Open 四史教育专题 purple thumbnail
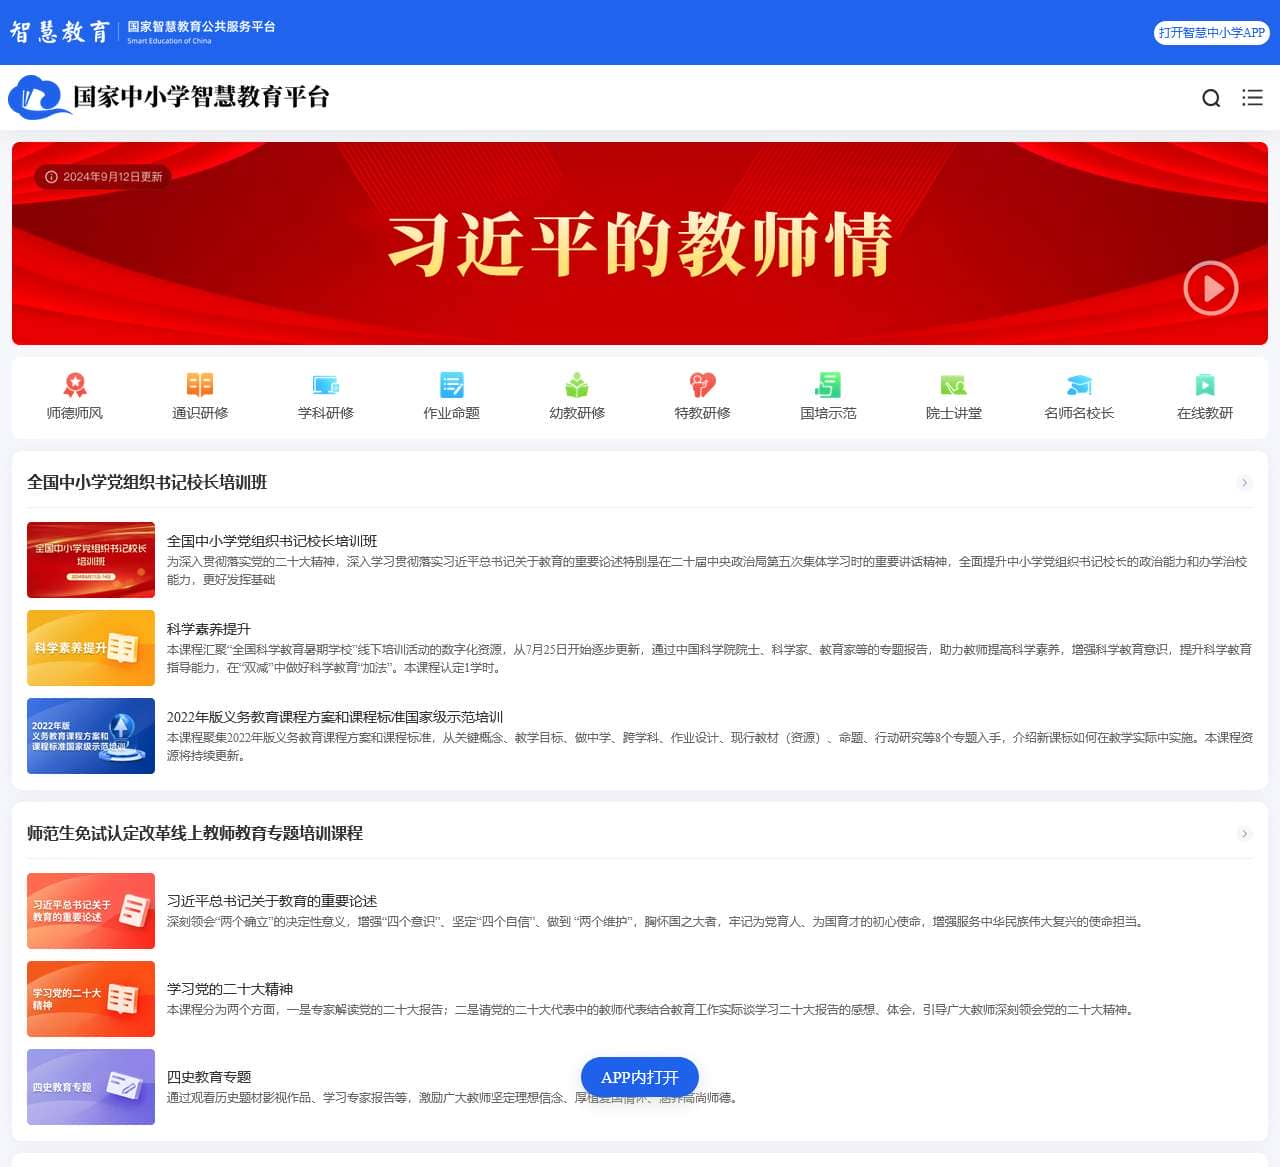This screenshot has width=1280, height=1167. 91,1087
